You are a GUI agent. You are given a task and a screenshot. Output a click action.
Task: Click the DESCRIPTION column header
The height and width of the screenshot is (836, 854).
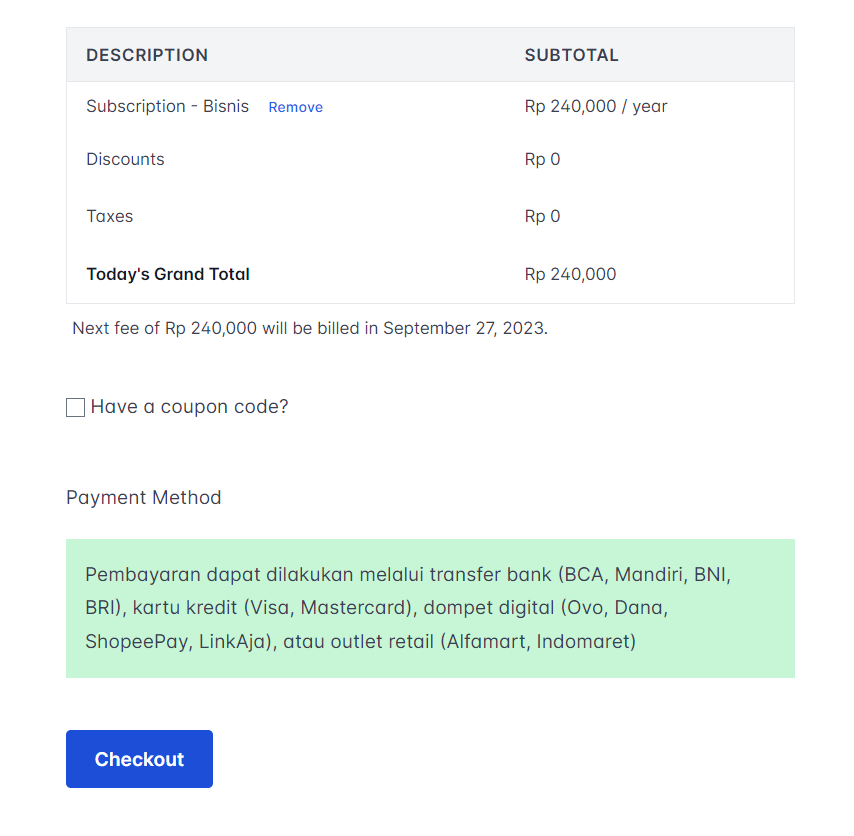(147, 55)
